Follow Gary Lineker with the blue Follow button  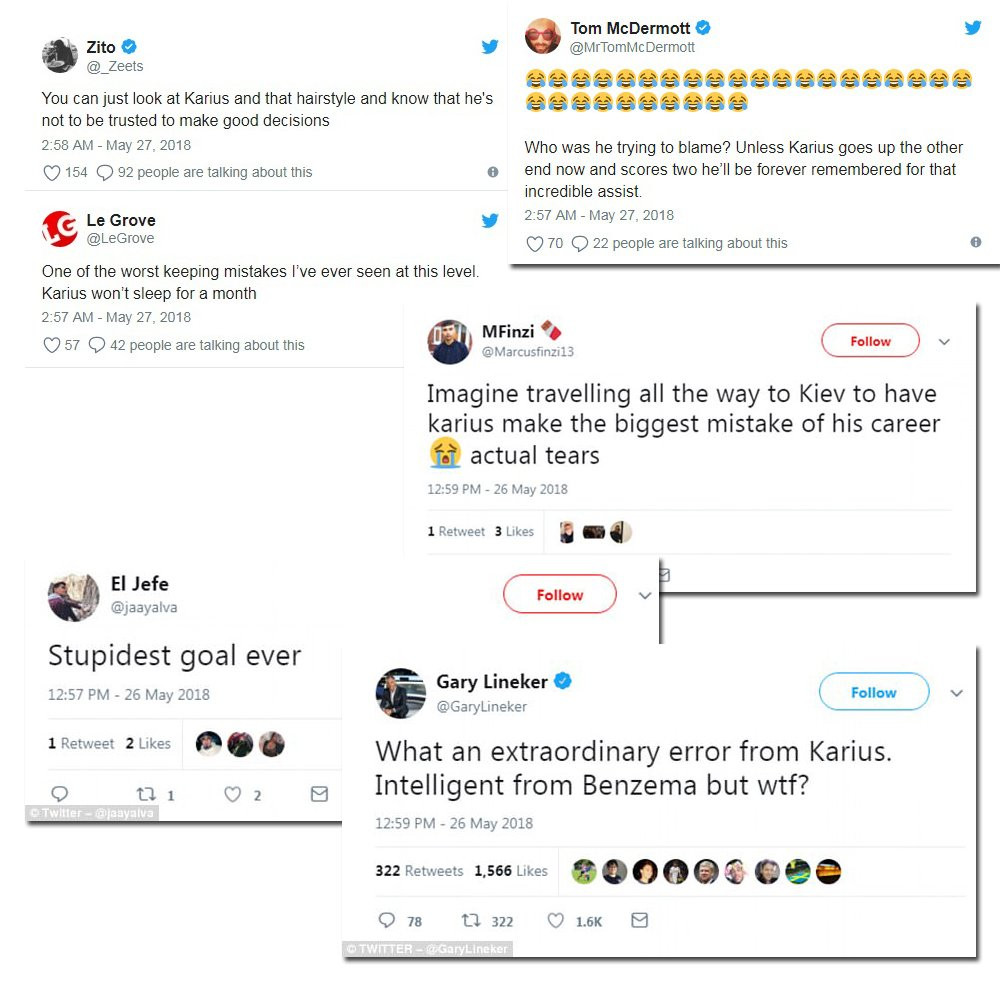(x=874, y=691)
